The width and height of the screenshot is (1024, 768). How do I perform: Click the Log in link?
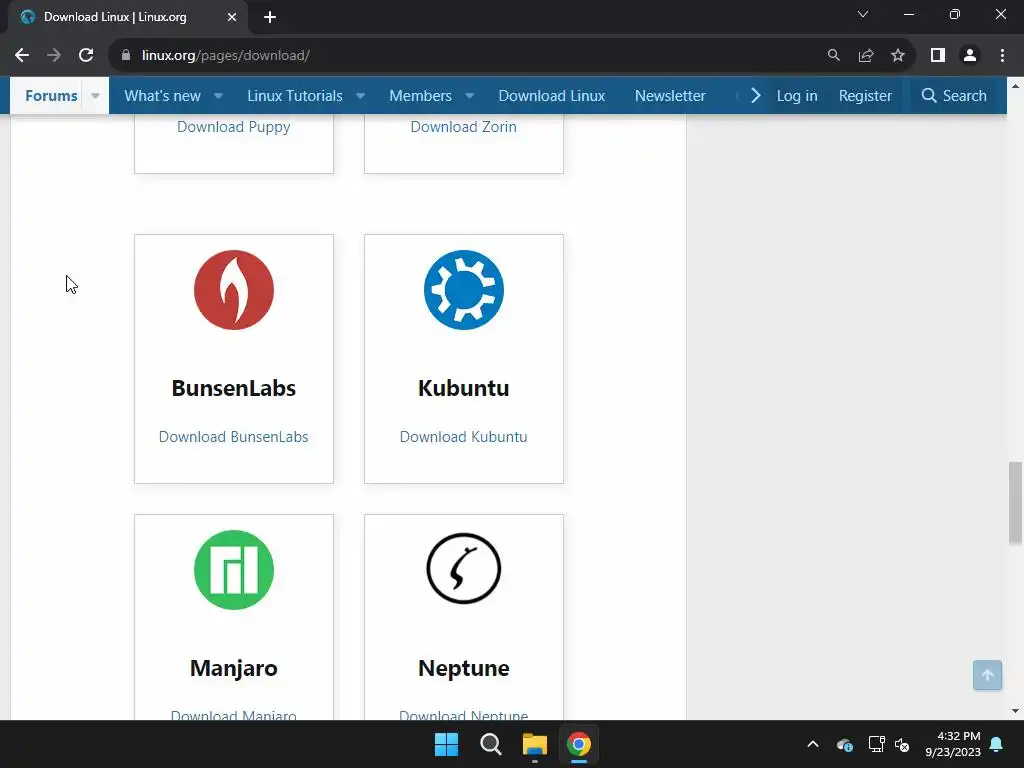click(797, 96)
